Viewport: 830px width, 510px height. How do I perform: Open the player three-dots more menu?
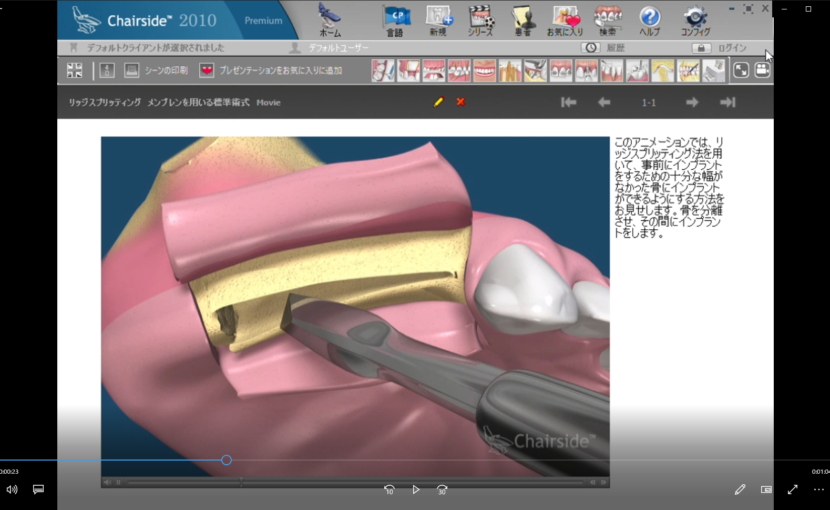(x=818, y=489)
